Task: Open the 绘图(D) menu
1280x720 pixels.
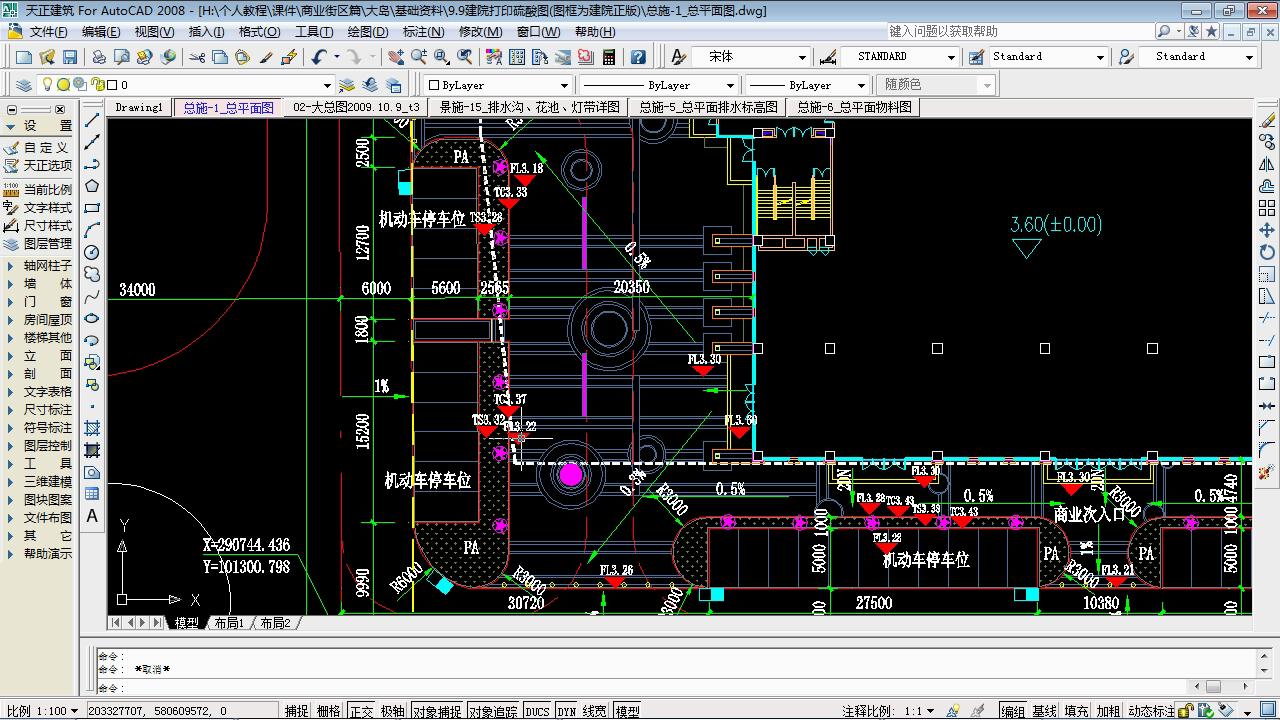Action: point(367,31)
